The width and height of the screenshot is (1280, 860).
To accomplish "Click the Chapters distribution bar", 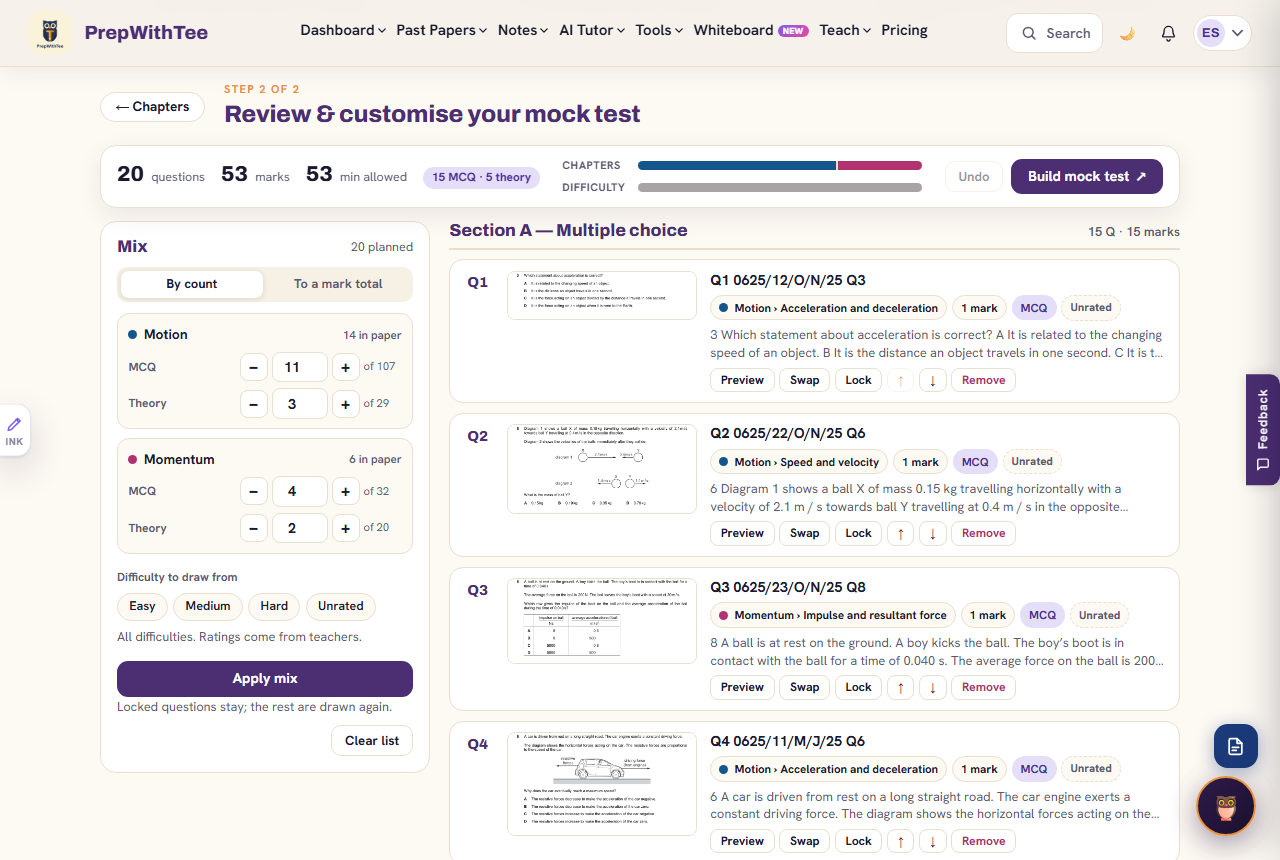I will point(780,166).
